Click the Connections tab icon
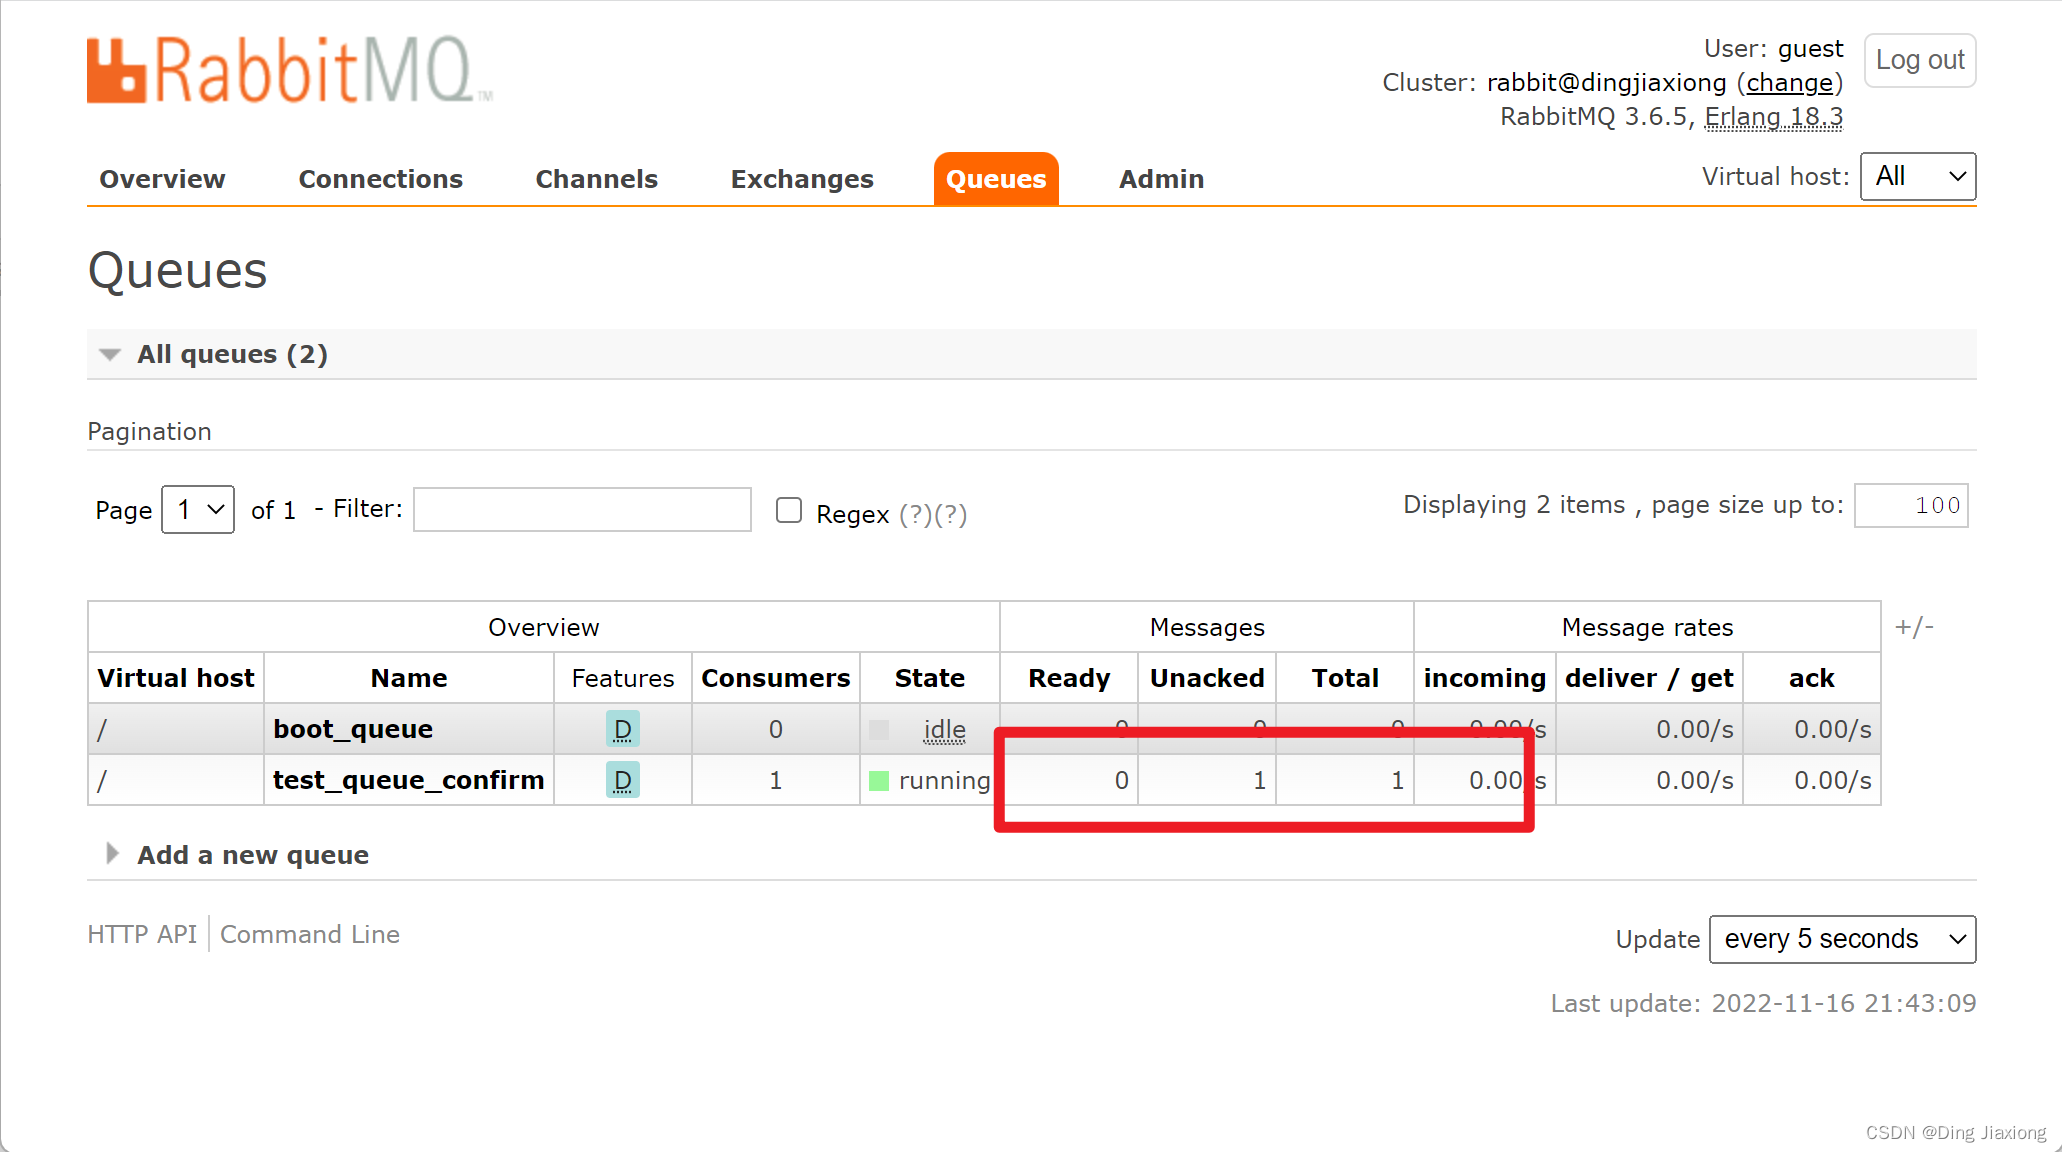2062x1152 pixels. (380, 179)
